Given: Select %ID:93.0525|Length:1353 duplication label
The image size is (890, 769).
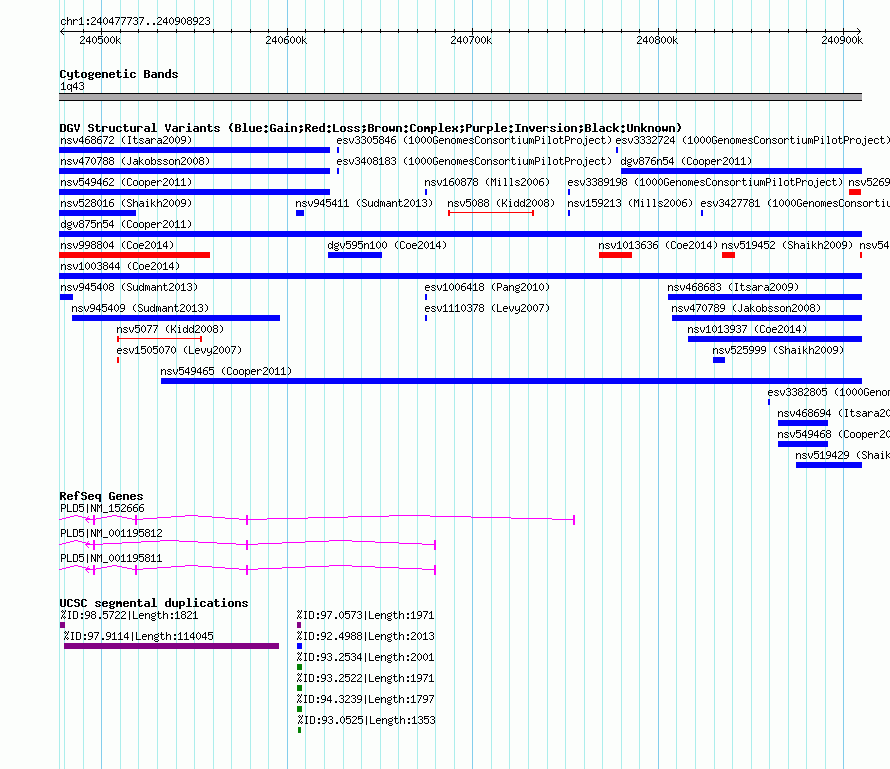Looking at the screenshot, I should pos(366,720).
